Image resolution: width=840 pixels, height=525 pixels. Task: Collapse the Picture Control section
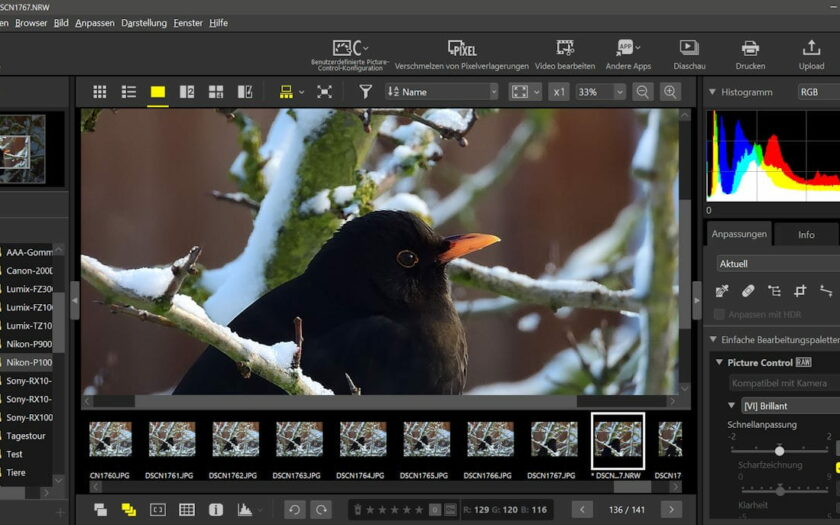click(x=719, y=363)
